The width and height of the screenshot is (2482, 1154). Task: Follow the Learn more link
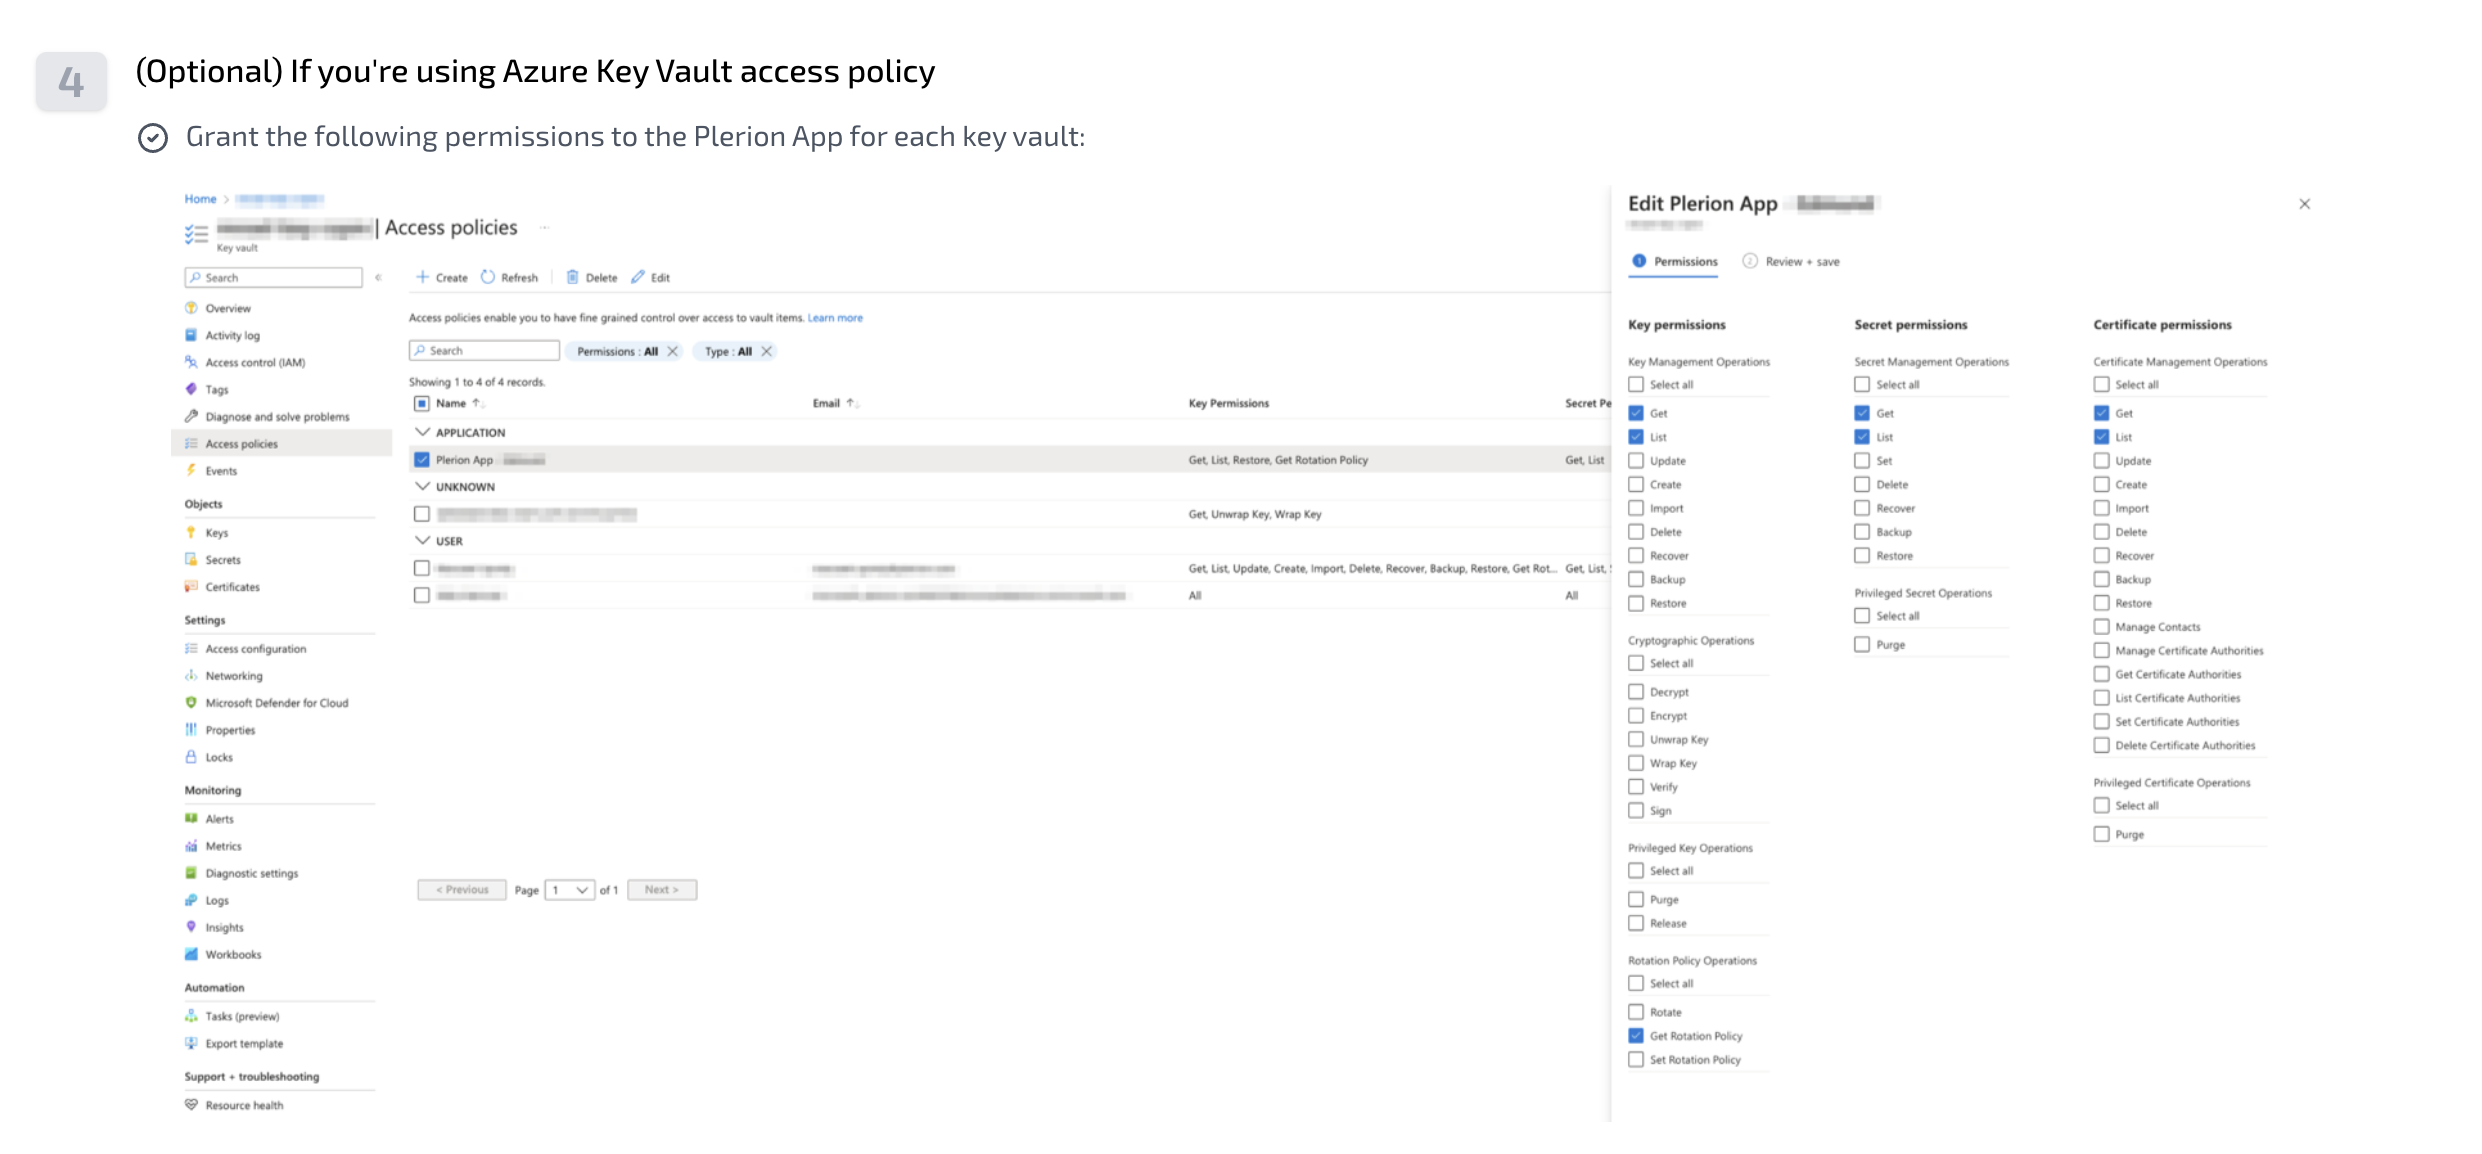point(835,318)
